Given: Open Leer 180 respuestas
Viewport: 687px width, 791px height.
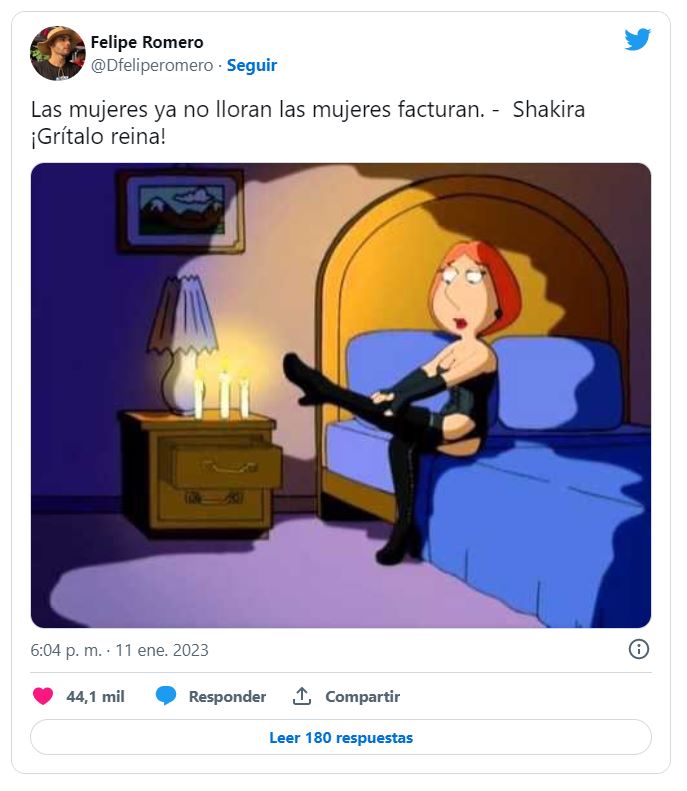Looking at the screenshot, I should coord(341,738).
